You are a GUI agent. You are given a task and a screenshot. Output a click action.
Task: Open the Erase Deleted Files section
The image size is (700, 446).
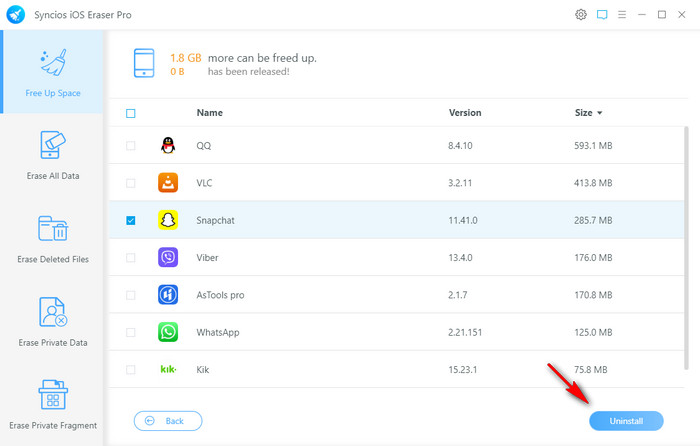click(x=53, y=239)
